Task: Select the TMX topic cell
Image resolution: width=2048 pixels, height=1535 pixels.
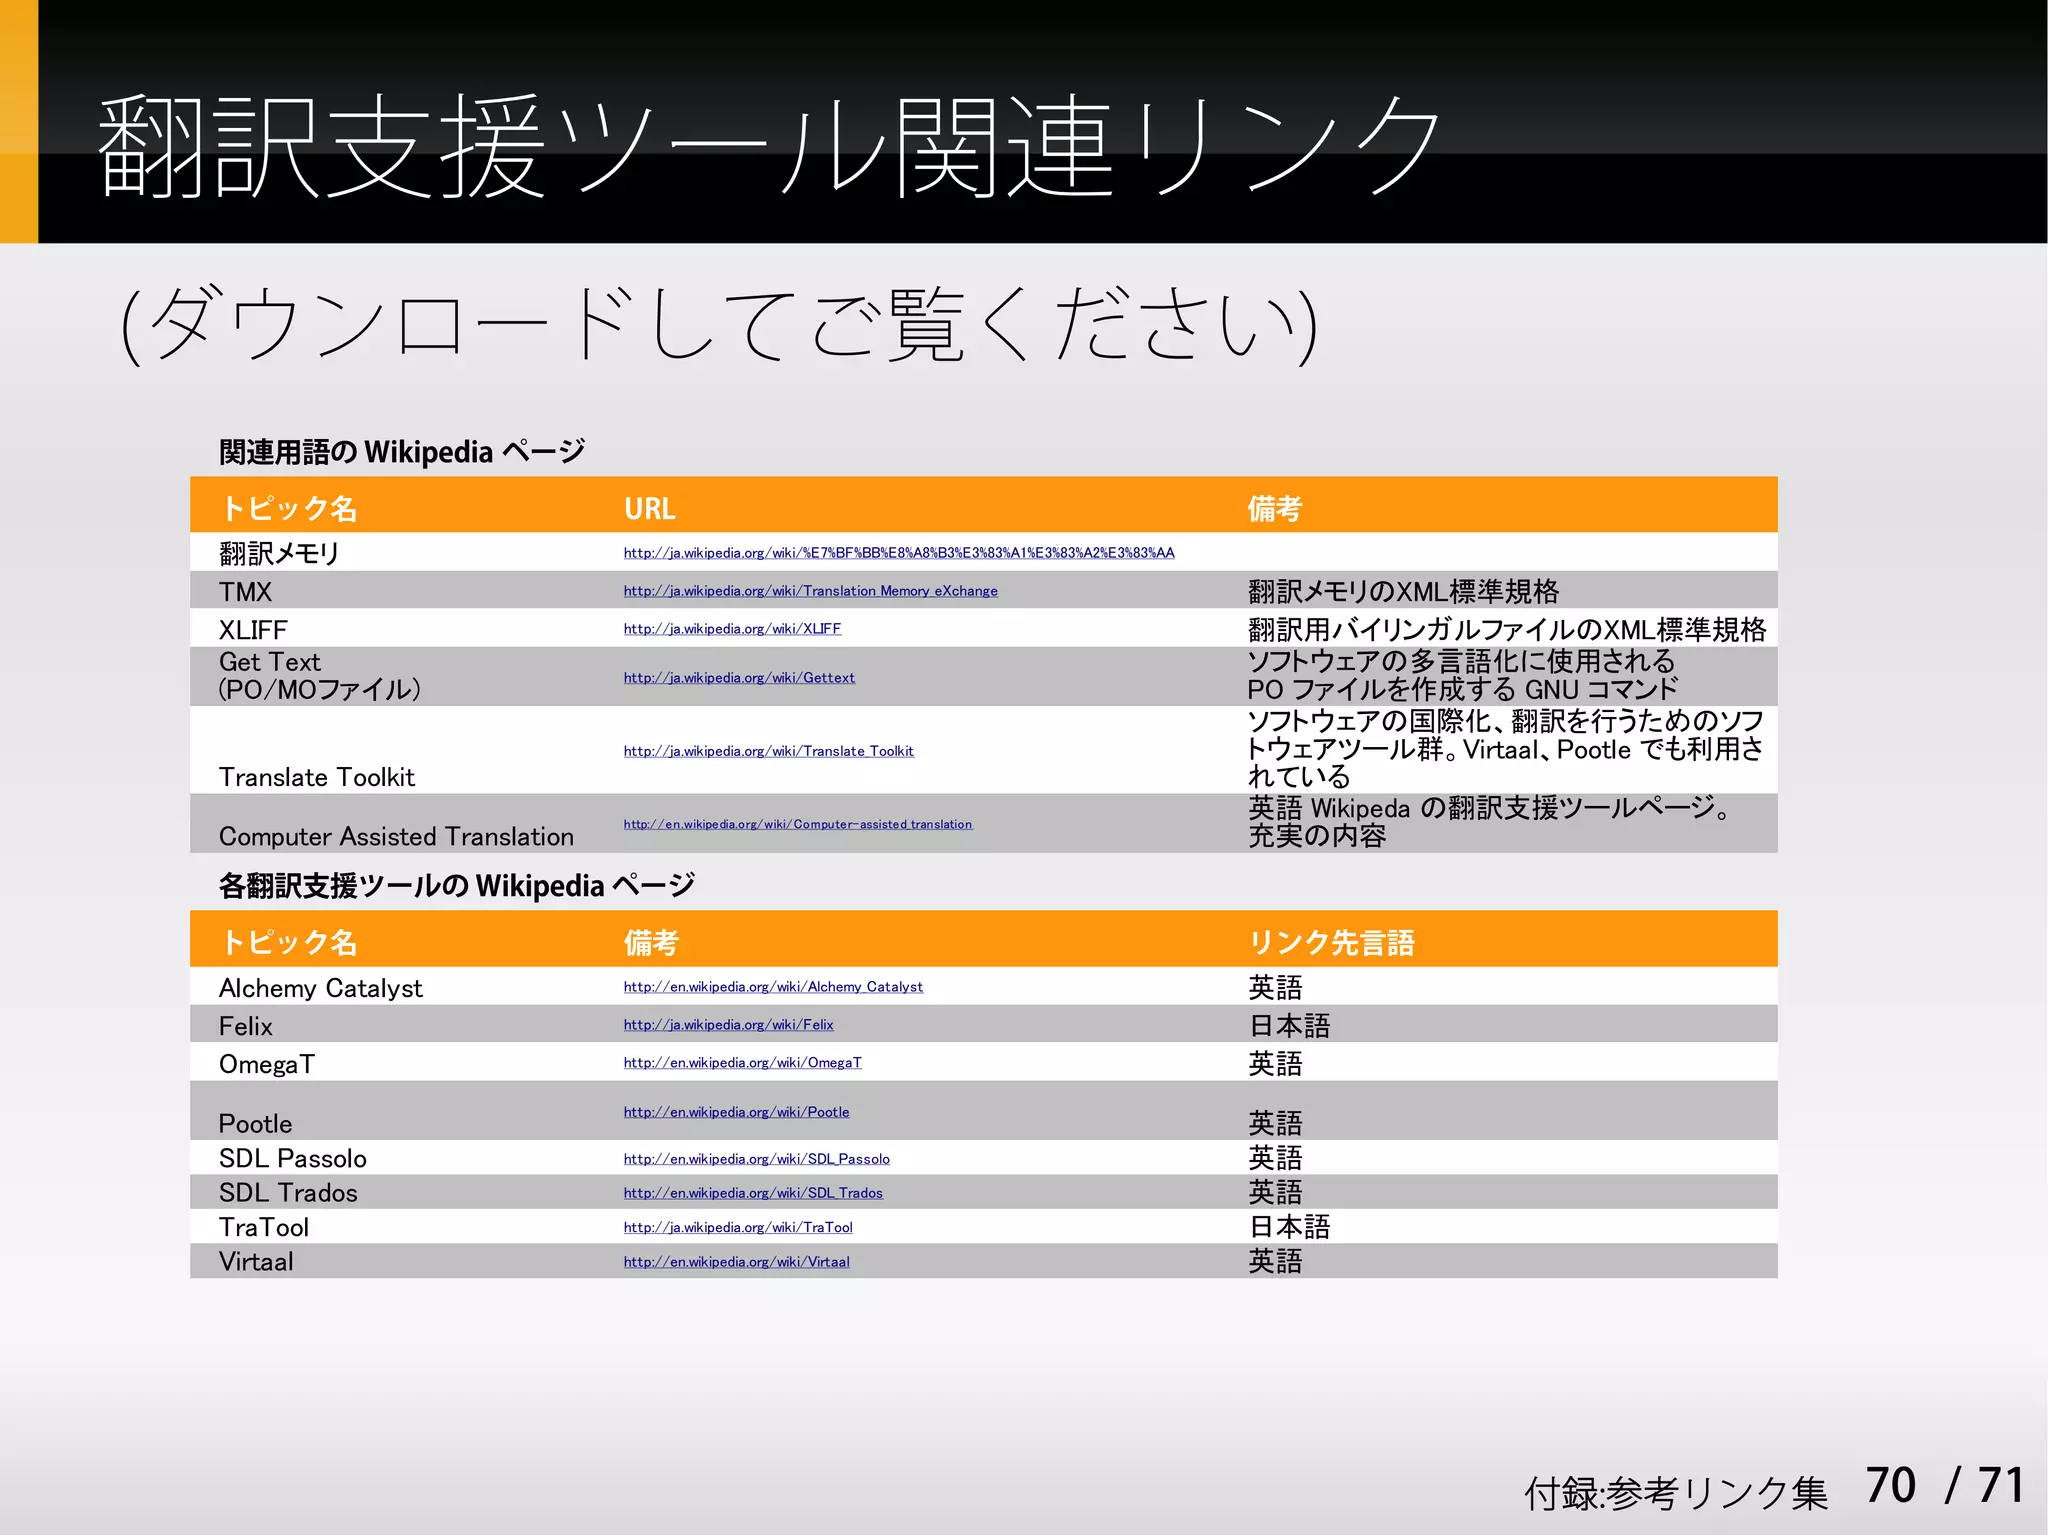Action: coord(245,592)
